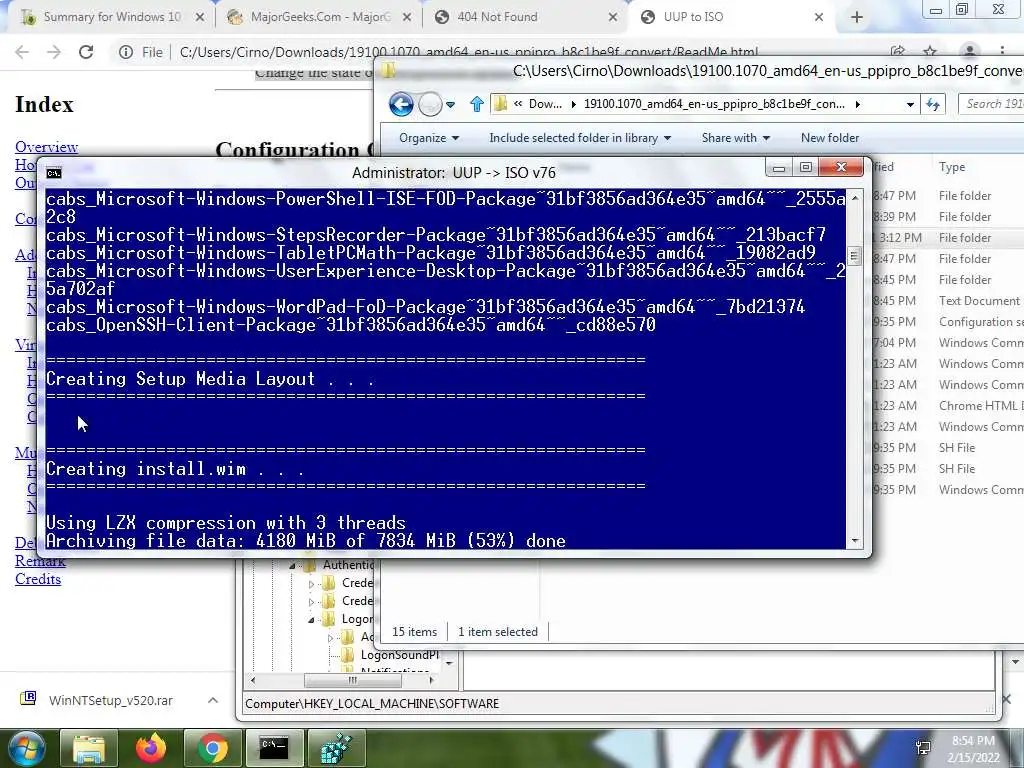Open the Credits link in Index
1024x768 pixels.
click(38, 579)
